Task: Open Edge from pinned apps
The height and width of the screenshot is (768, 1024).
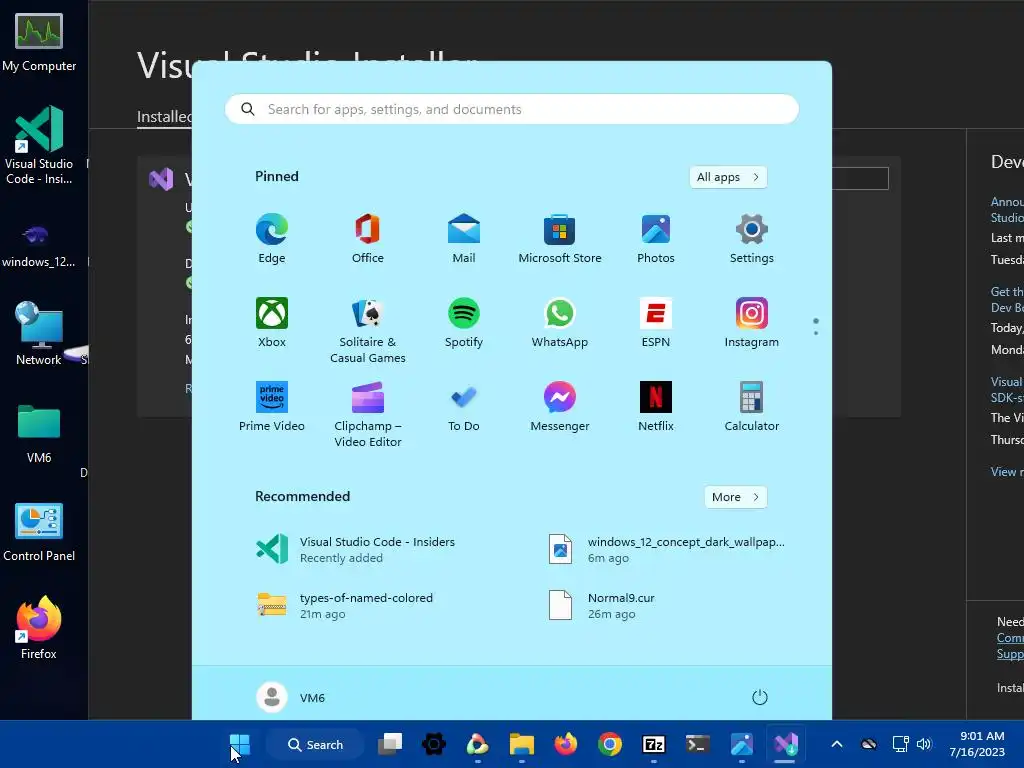Action: click(272, 238)
